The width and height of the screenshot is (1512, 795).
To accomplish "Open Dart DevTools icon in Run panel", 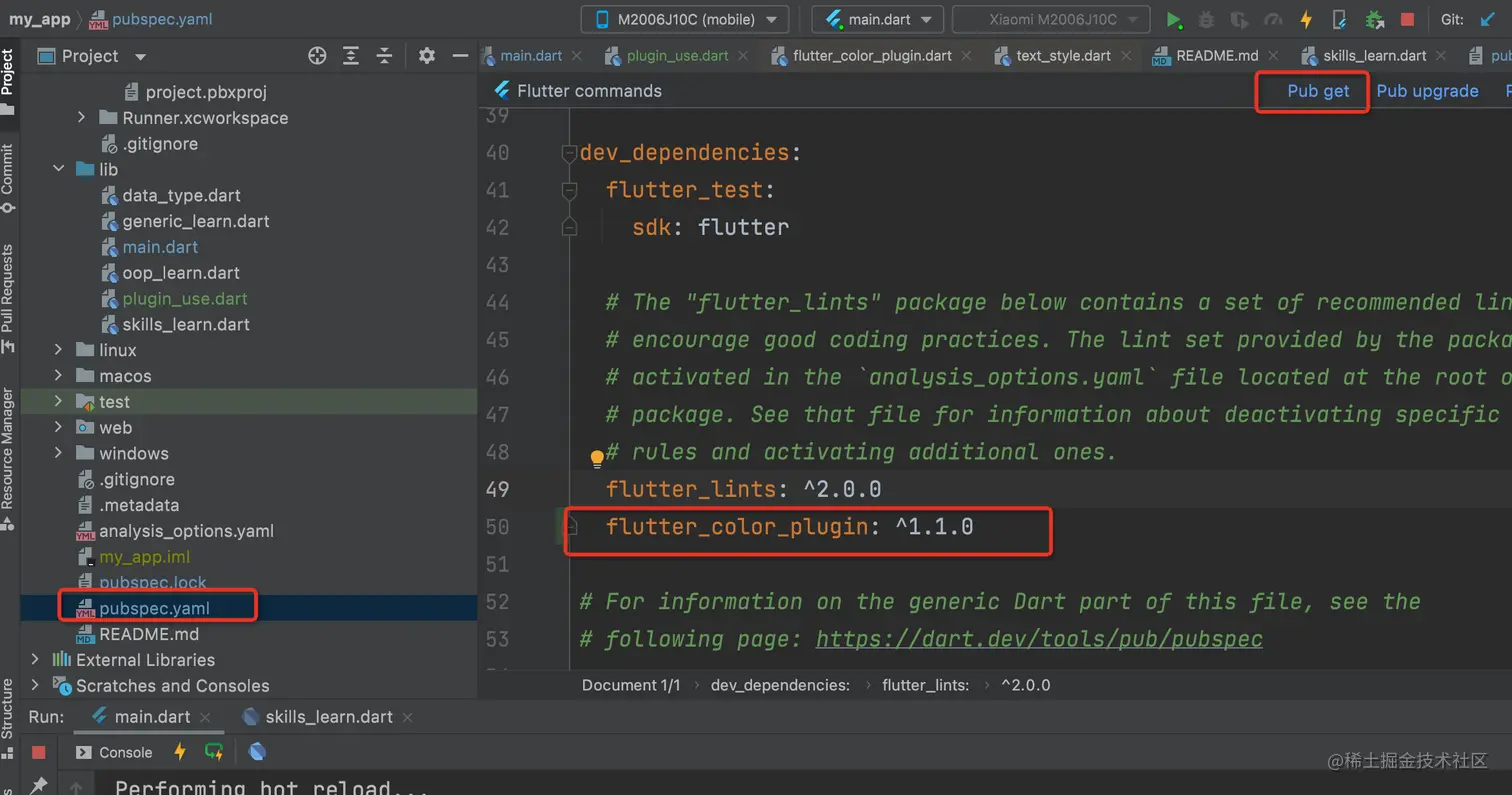I will click(x=257, y=751).
